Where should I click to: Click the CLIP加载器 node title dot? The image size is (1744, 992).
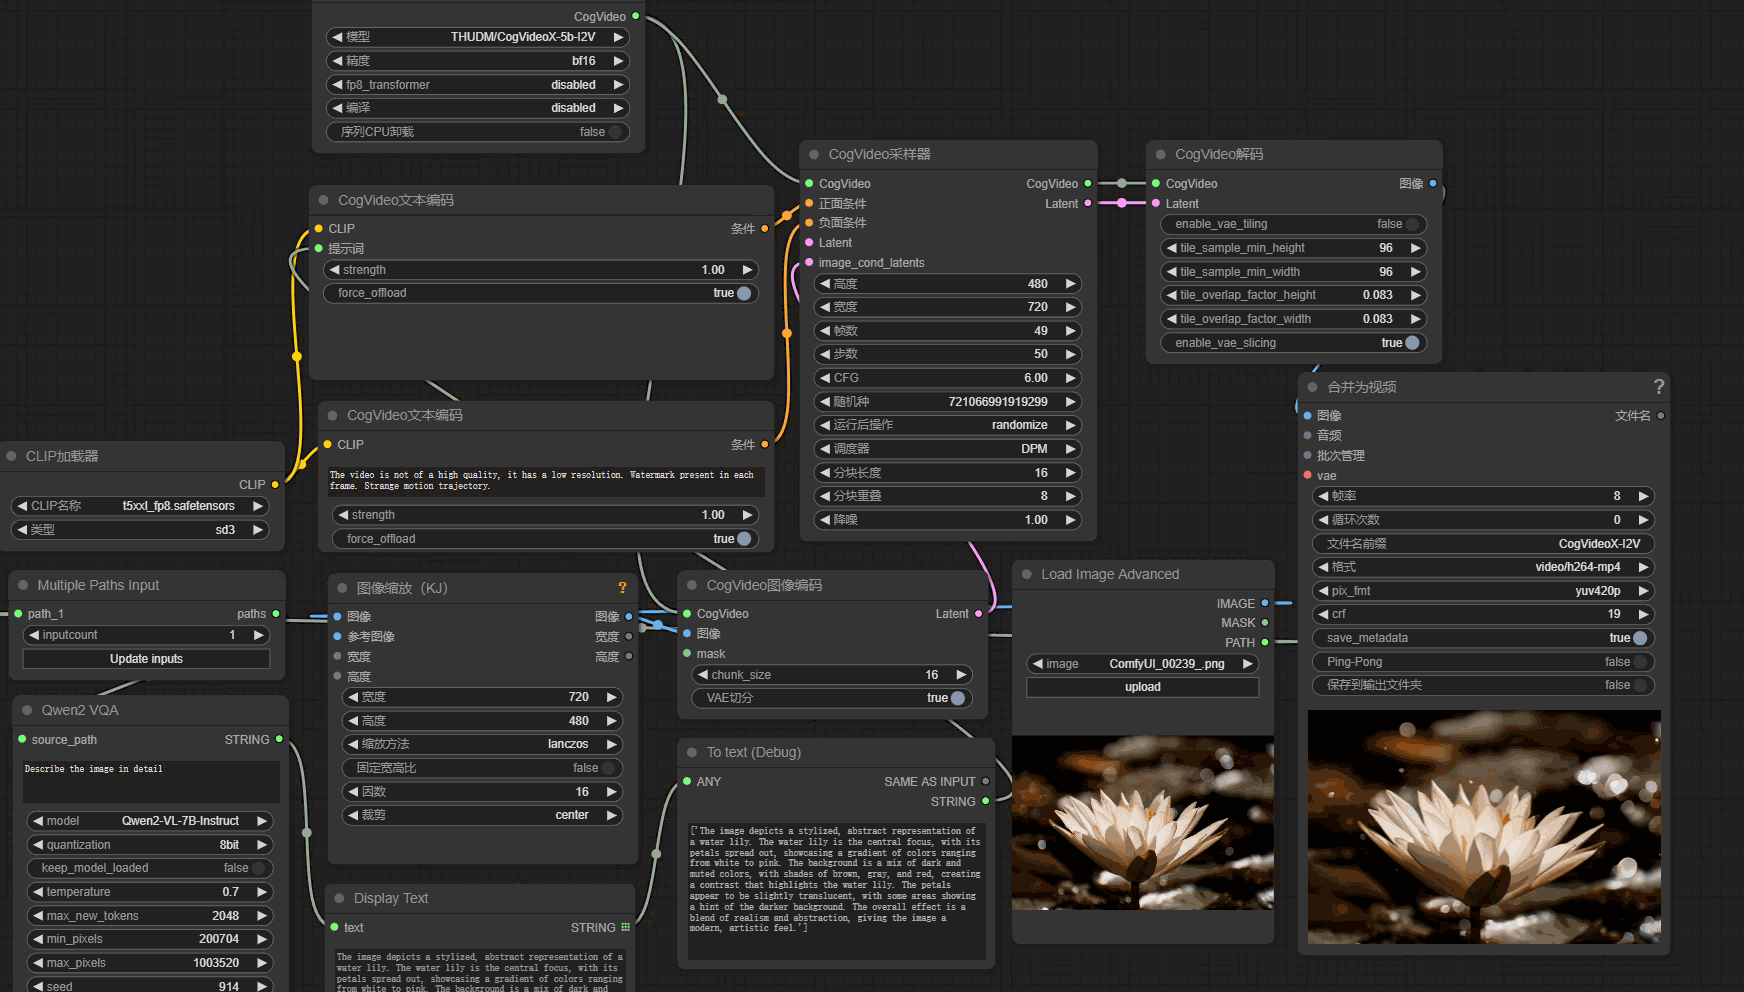pos(12,457)
